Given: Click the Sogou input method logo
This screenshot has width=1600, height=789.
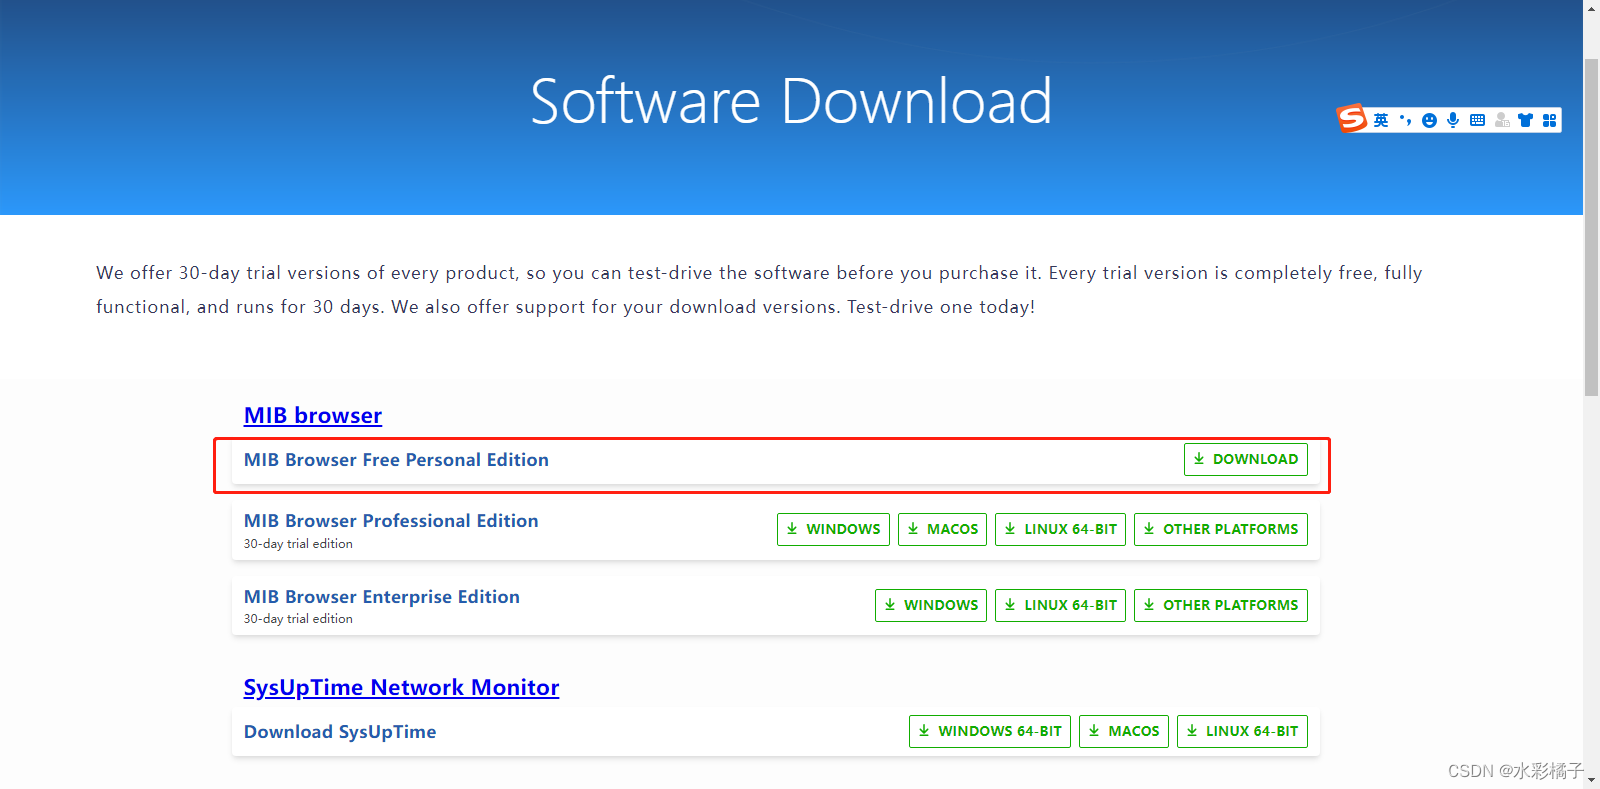Looking at the screenshot, I should coord(1352,119).
